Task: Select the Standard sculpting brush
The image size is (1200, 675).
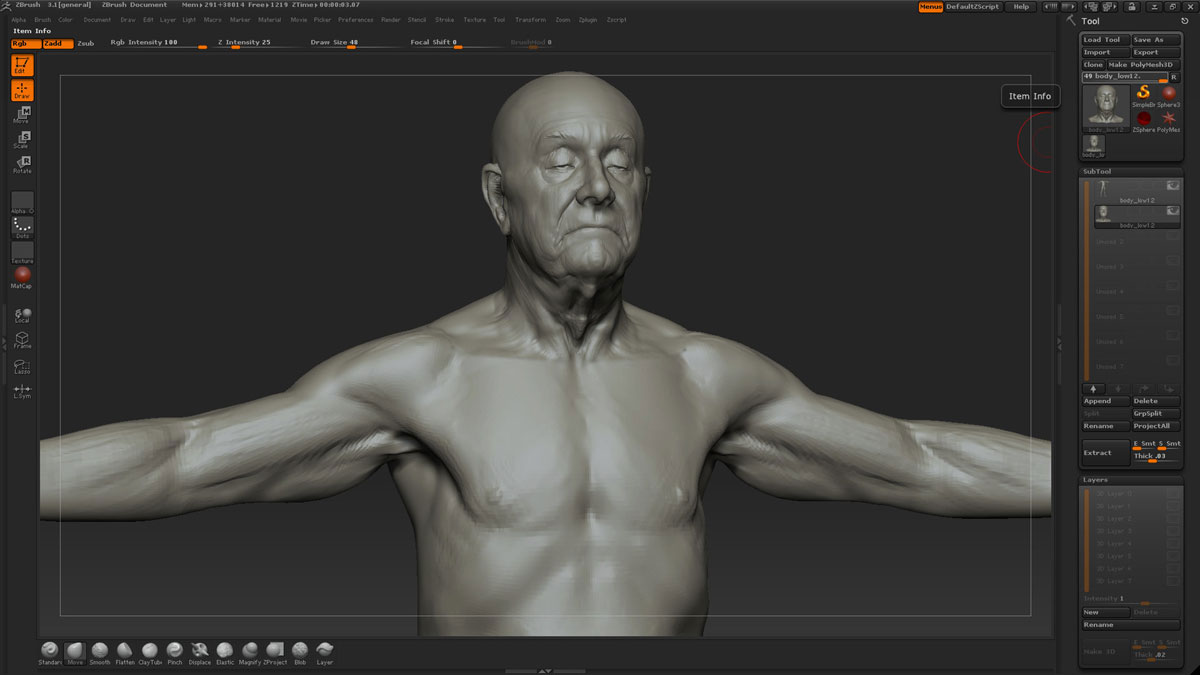Action: pos(49,651)
